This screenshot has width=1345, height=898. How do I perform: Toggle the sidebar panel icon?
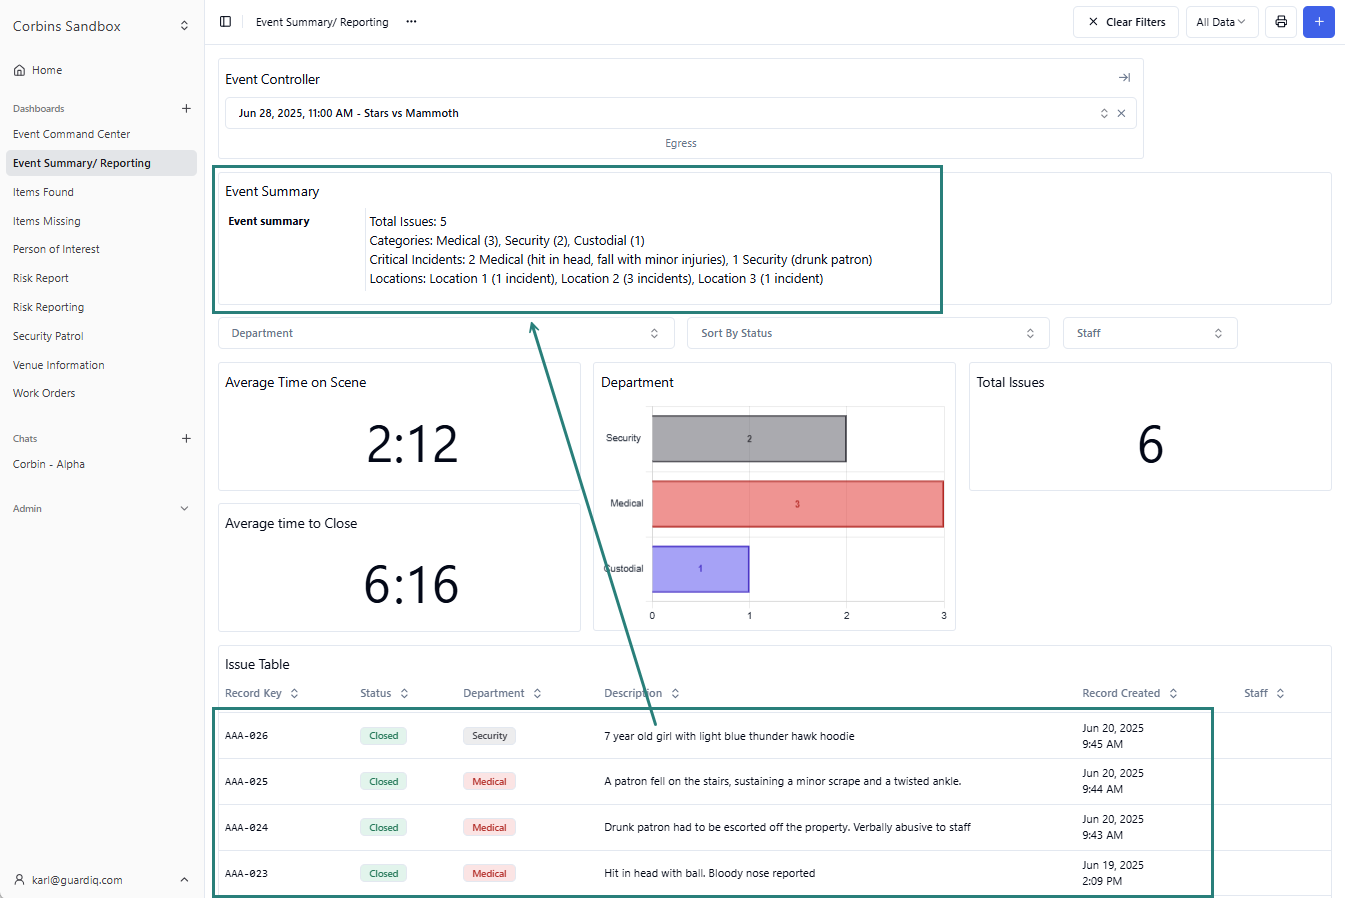pos(225,22)
